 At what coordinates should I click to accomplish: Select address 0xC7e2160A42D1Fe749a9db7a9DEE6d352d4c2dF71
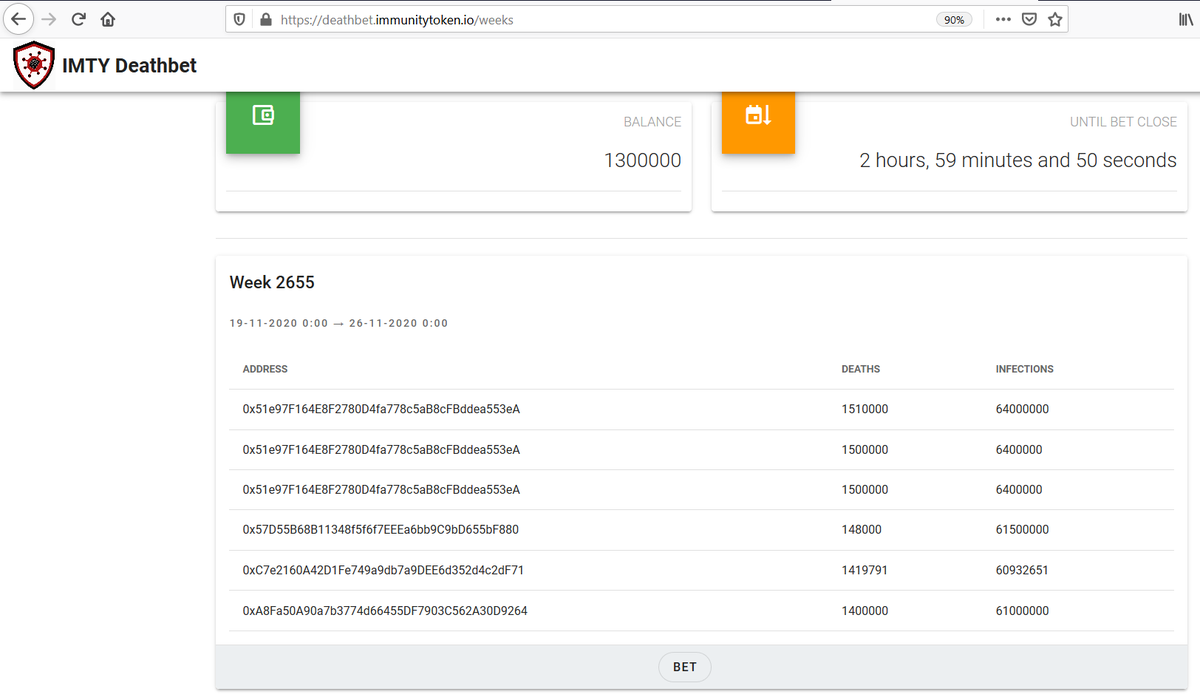[x=383, y=570]
